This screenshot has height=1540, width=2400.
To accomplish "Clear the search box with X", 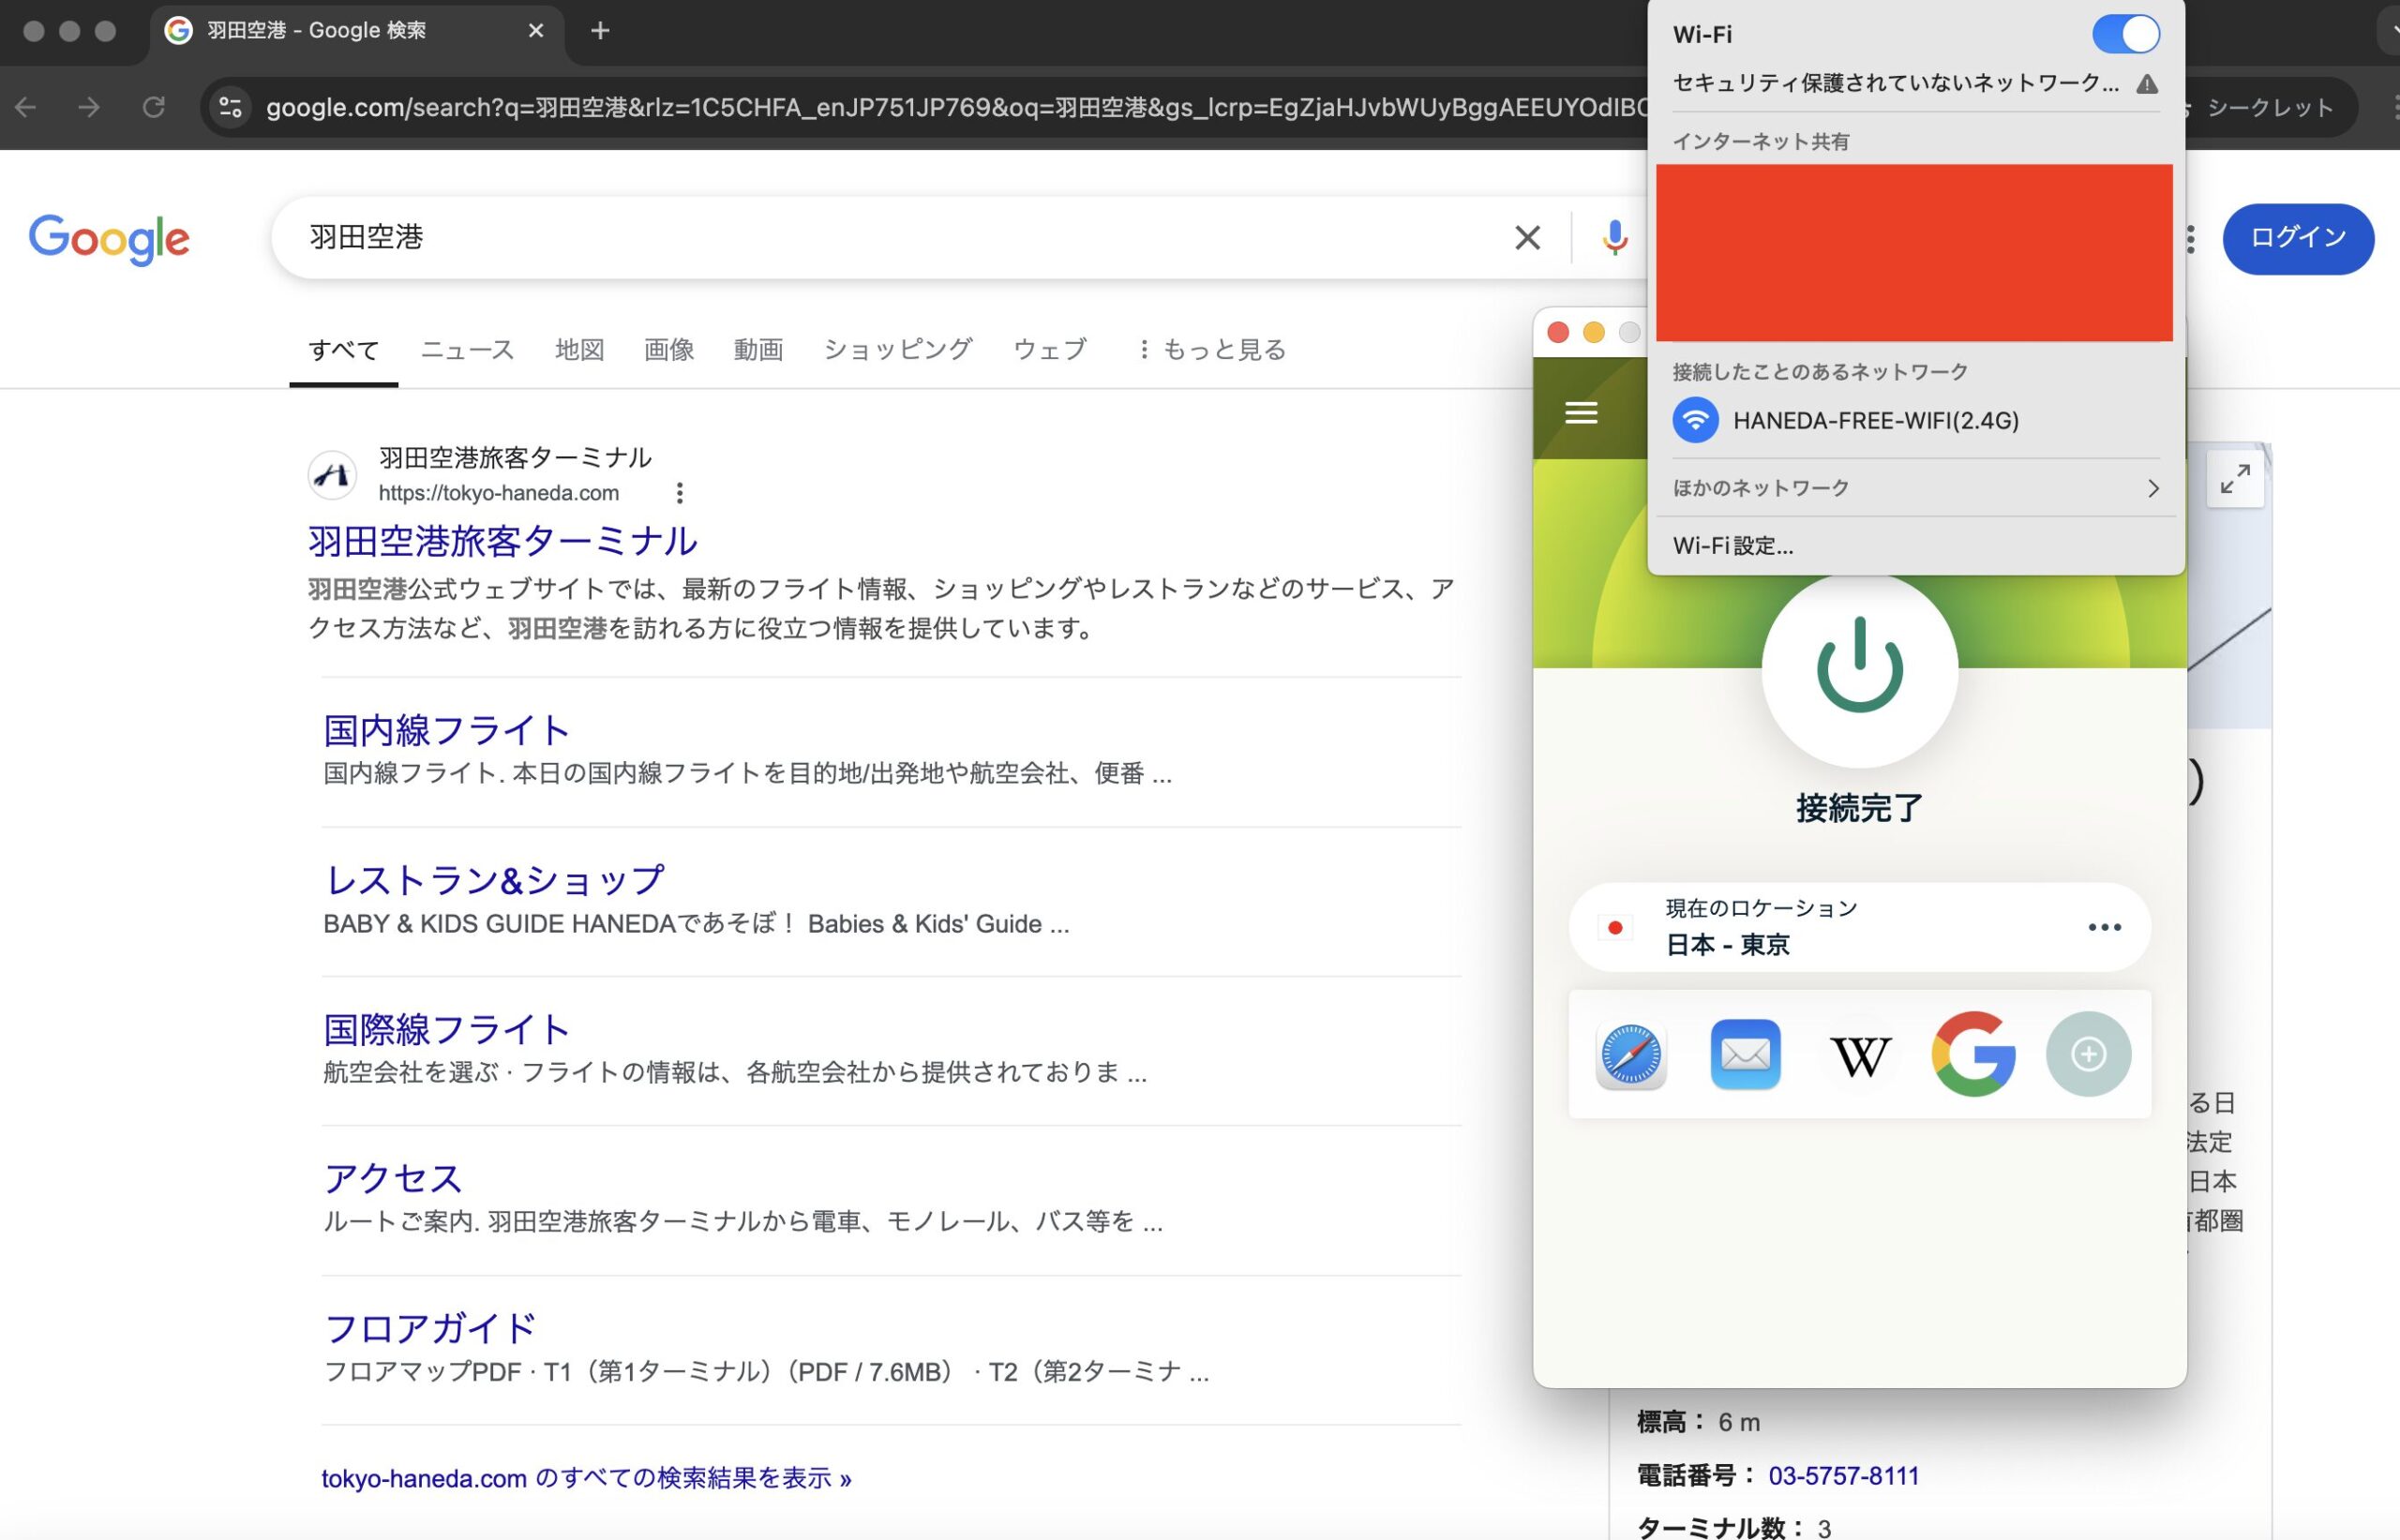I will point(1527,238).
